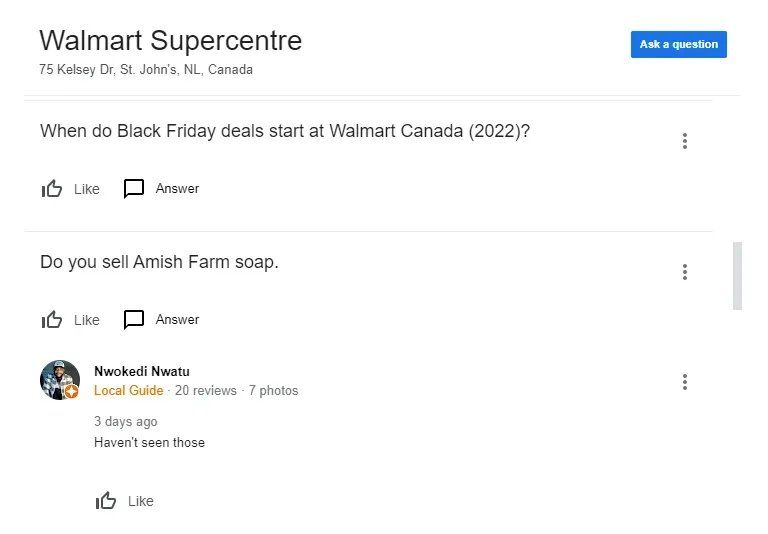The width and height of the screenshot is (768, 534).
Task: Open more options for Nwokedi Nwatu's answer
Action: pyautogui.click(x=685, y=382)
